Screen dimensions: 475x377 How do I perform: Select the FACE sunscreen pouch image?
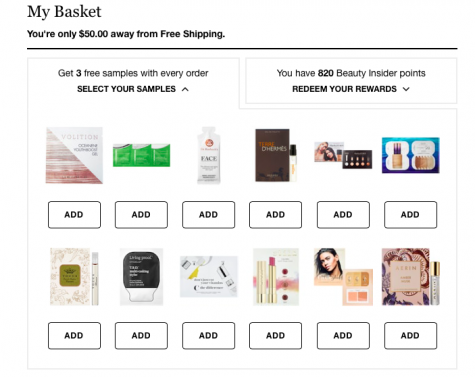point(209,155)
